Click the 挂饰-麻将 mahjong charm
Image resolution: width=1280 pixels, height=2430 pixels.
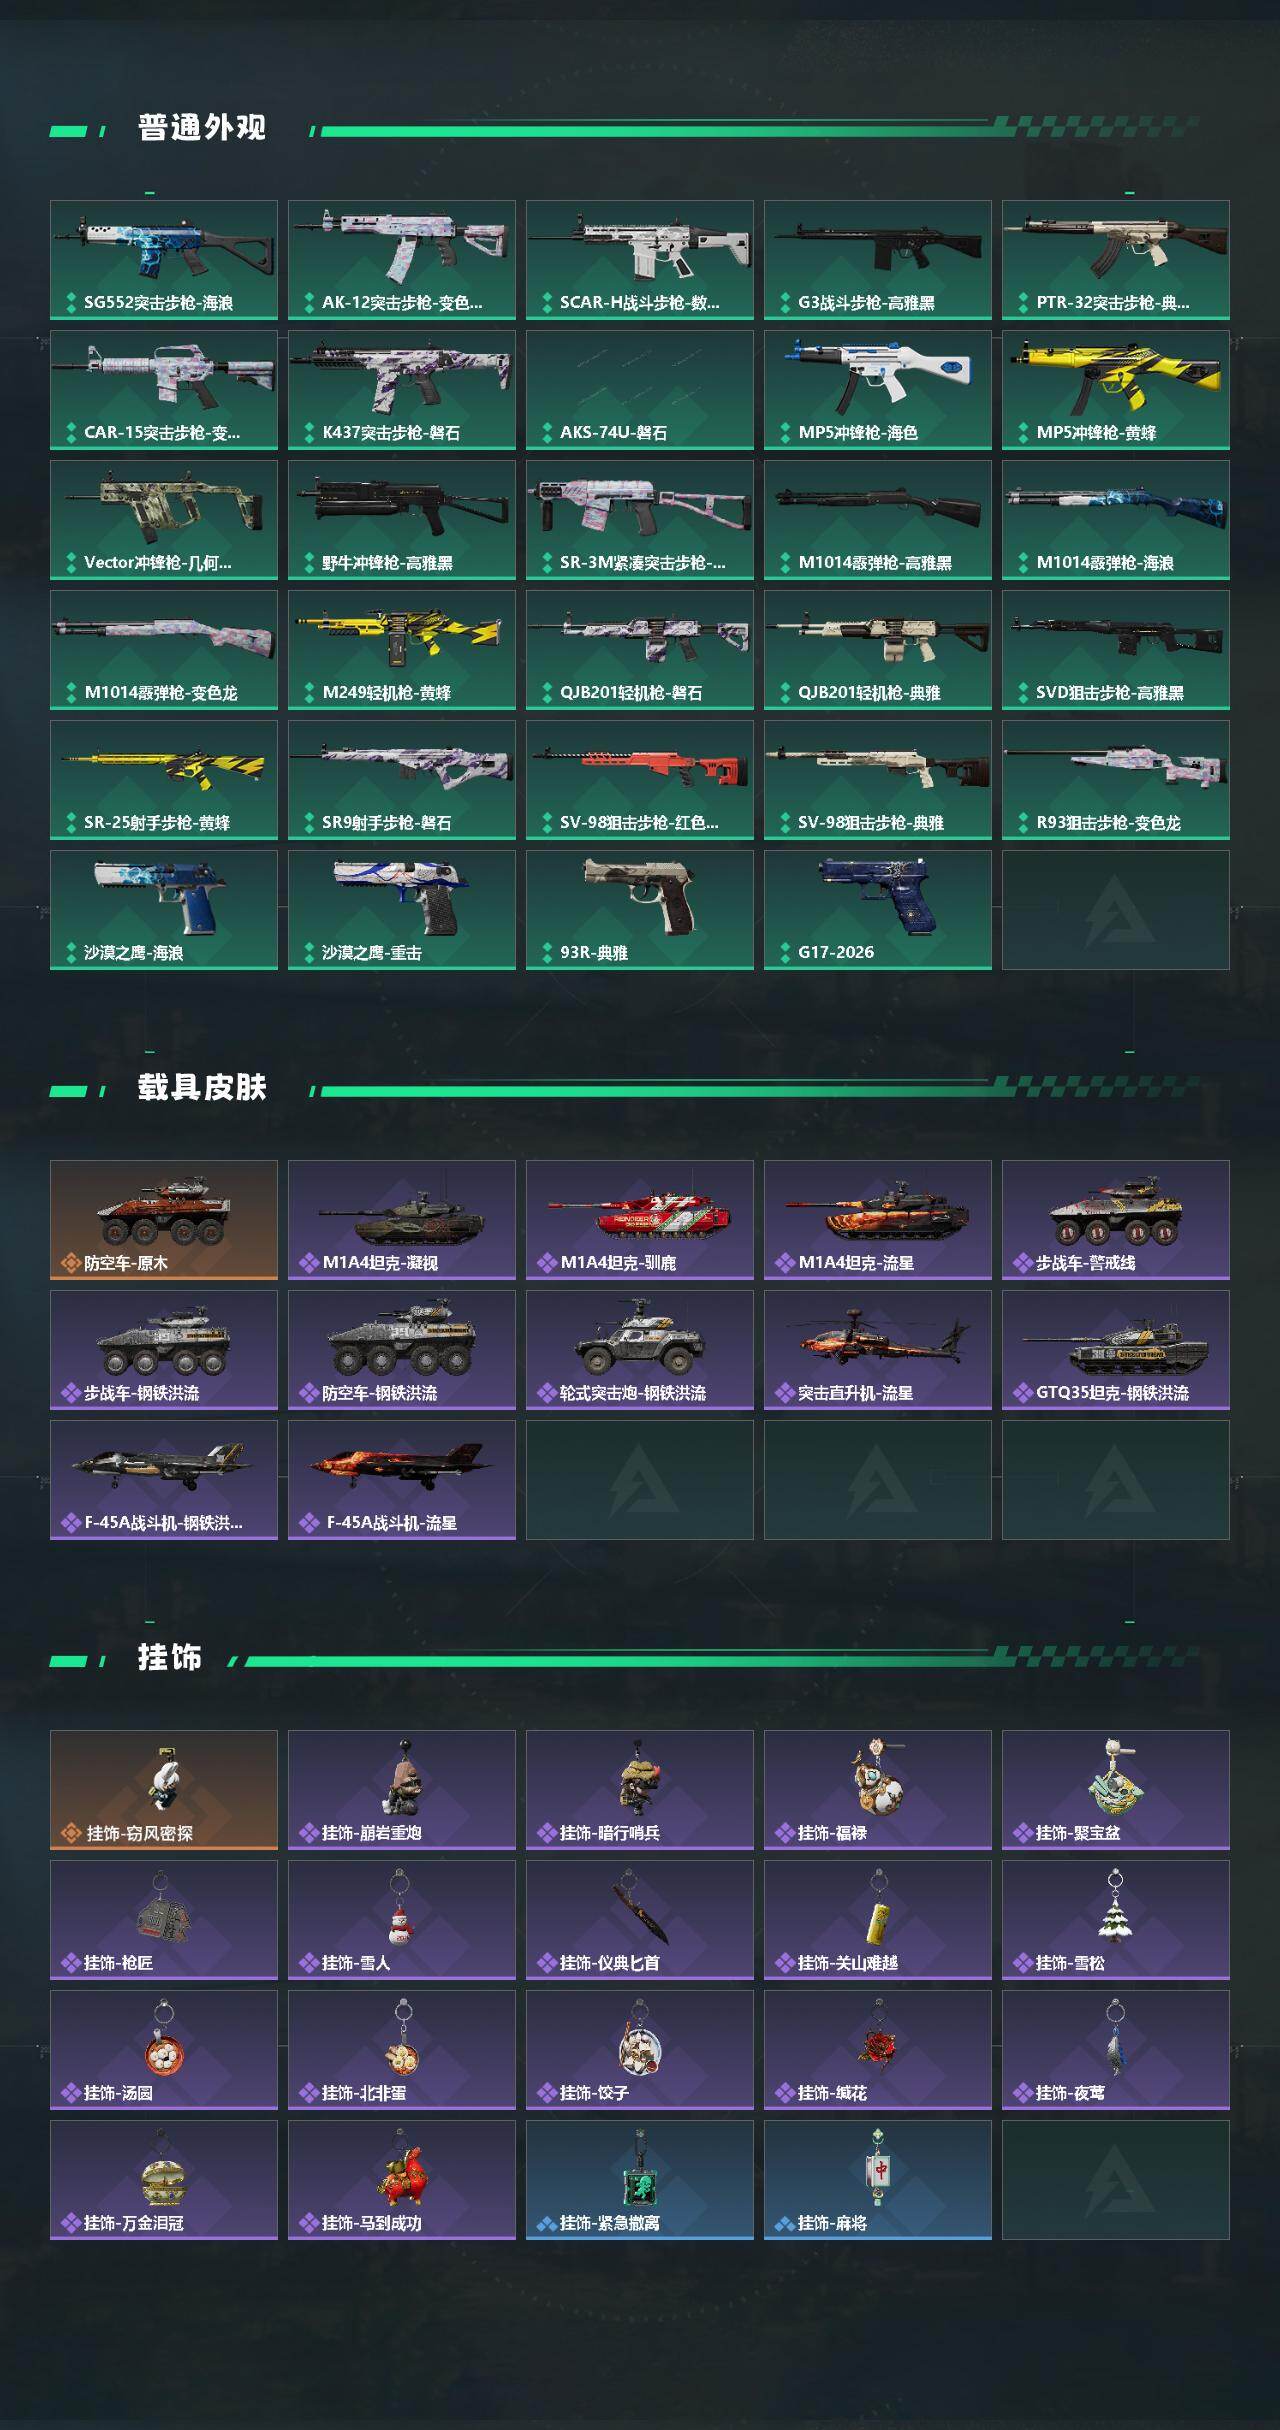click(x=878, y=2180)
